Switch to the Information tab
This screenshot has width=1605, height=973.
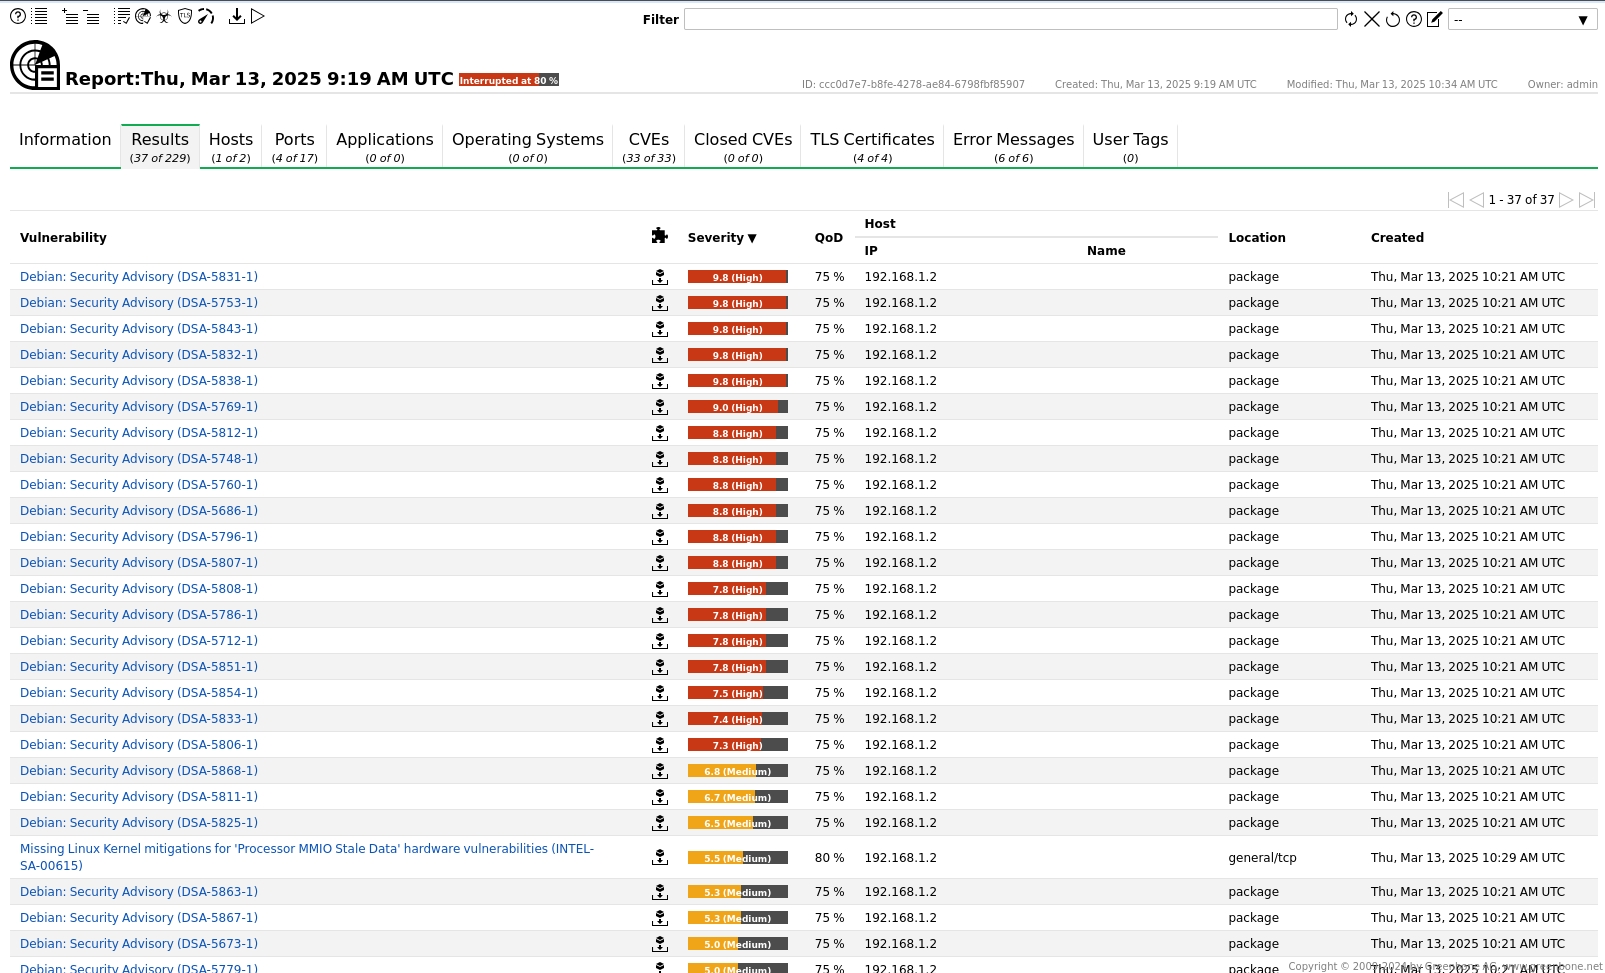click(65, 146)
